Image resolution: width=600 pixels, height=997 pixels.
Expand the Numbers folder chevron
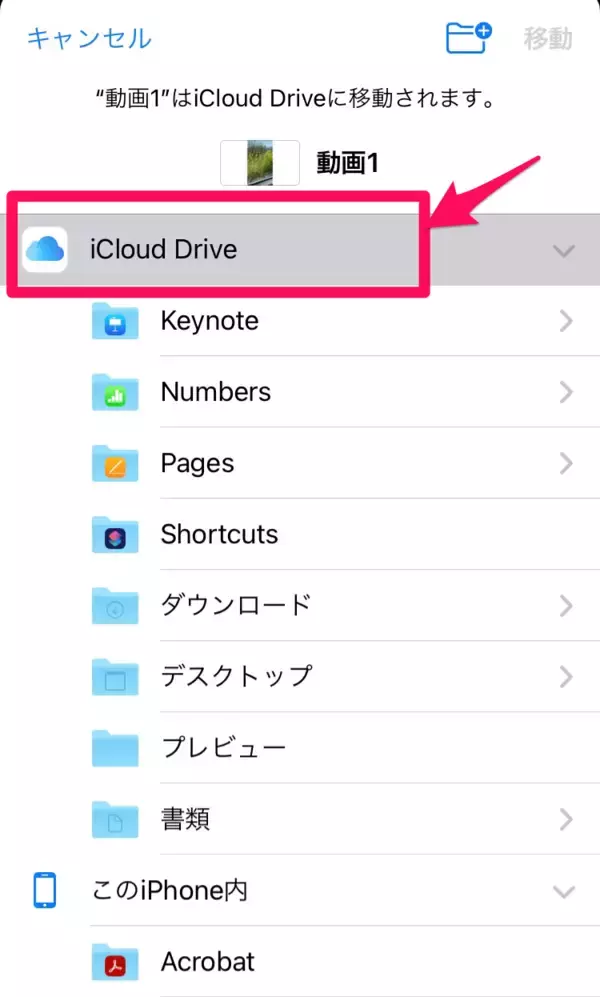tap(566, 393)
